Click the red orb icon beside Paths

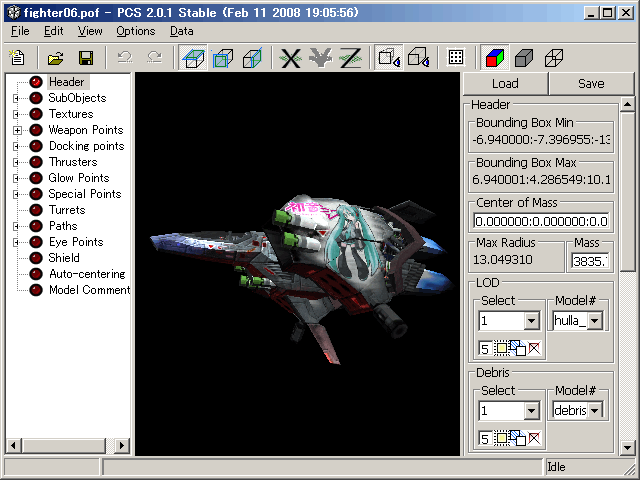pyautogui.click(x=36, y=226)
